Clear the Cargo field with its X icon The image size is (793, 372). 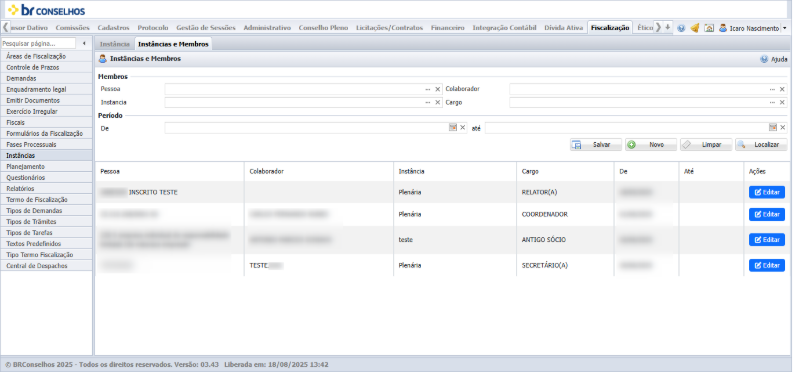(782, 103)
